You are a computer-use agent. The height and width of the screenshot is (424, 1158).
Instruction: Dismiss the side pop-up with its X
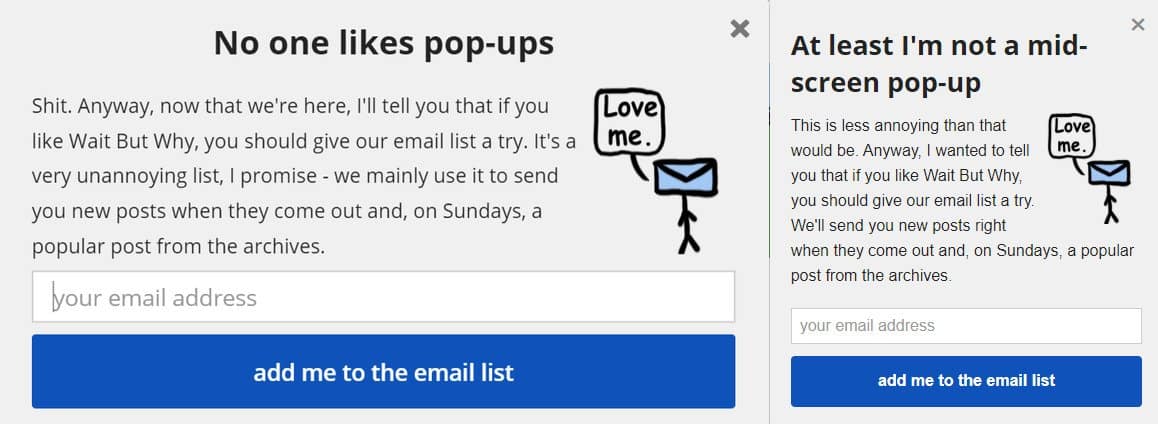click(x=1137, y=25)
